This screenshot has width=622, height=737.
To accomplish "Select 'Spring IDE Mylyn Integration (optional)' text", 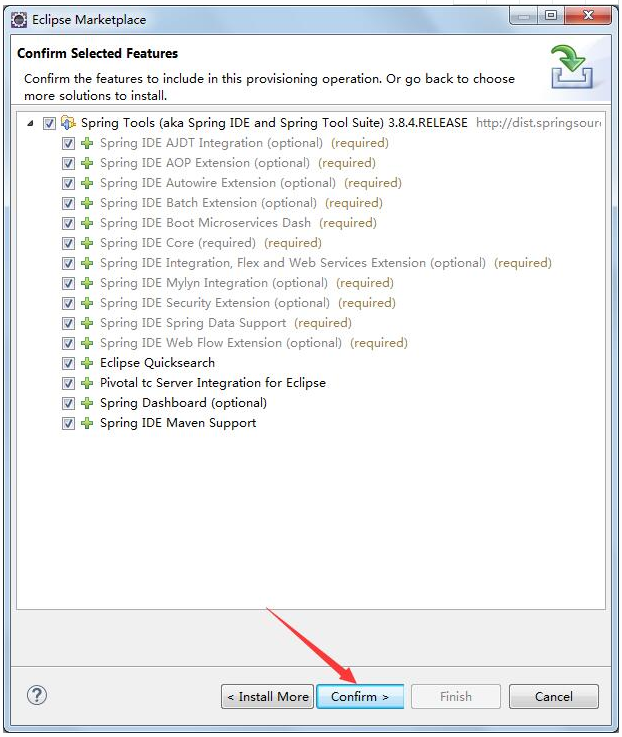I will [x=214, y=283].
